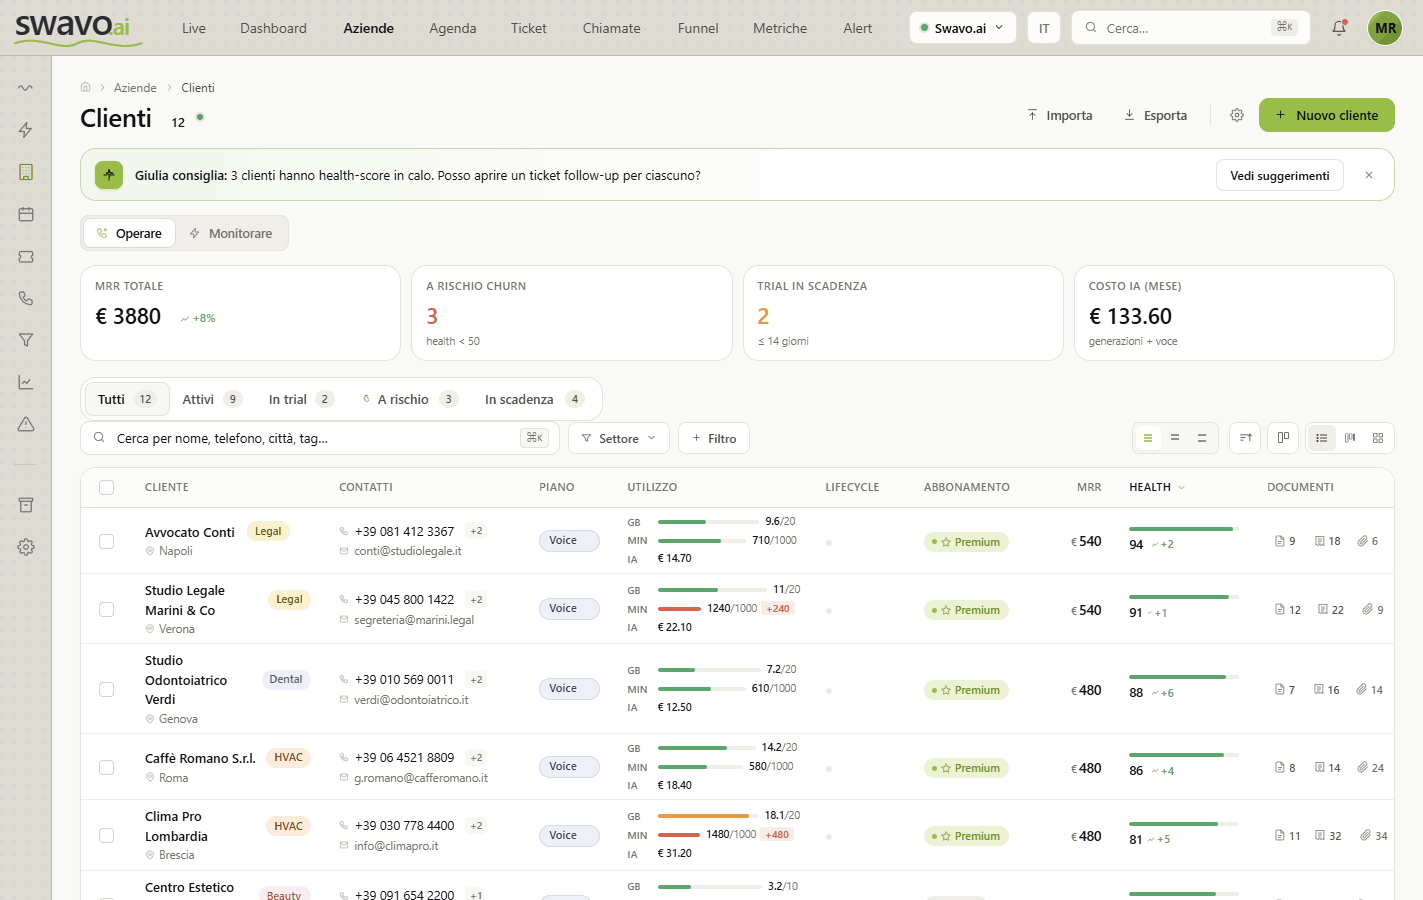The width and height of the screenshot is (1423, 900).
Task: Open the building companies sidebar icon
Action: [26, 172]
